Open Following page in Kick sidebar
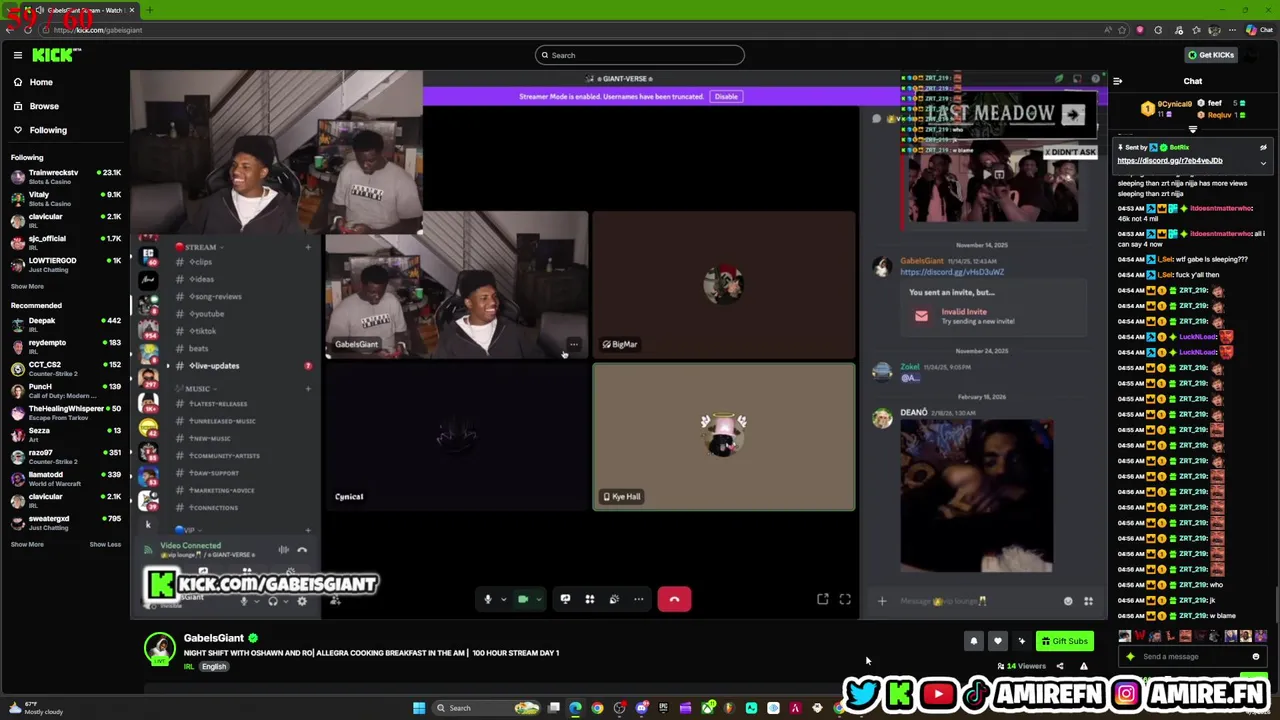The image size is (1280, 720). (x=48, y=130)
